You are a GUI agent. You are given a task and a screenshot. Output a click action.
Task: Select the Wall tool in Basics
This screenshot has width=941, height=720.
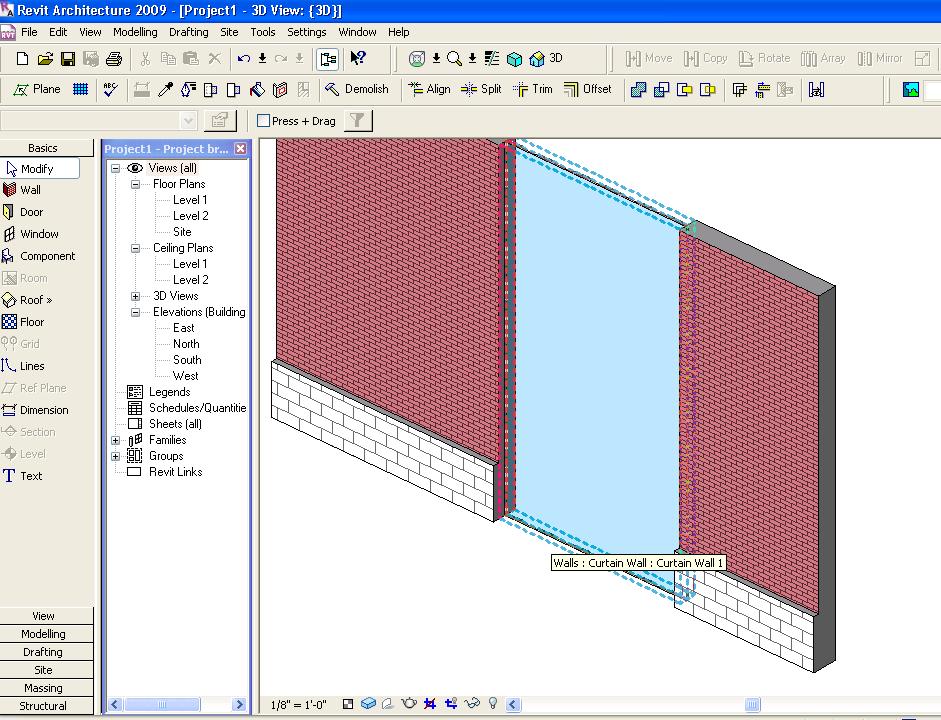pyautogui.click(x=30, y=190)
